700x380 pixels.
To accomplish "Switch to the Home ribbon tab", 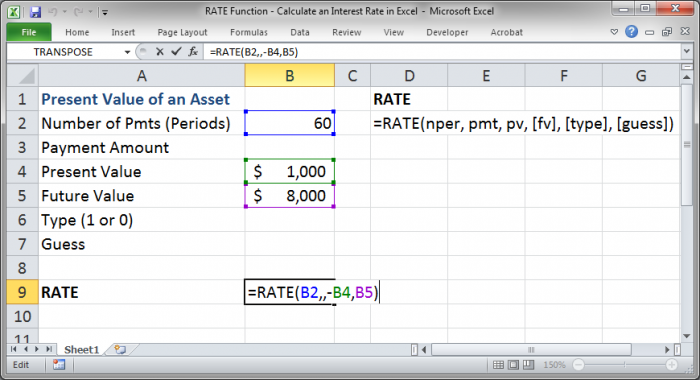I will (77, 32).
